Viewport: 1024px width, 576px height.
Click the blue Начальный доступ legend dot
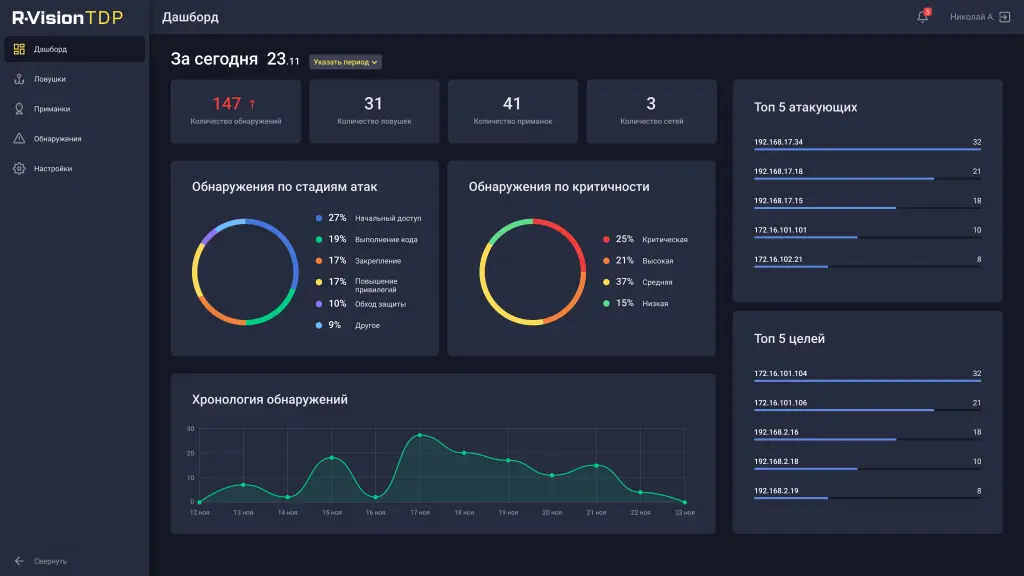319,218
